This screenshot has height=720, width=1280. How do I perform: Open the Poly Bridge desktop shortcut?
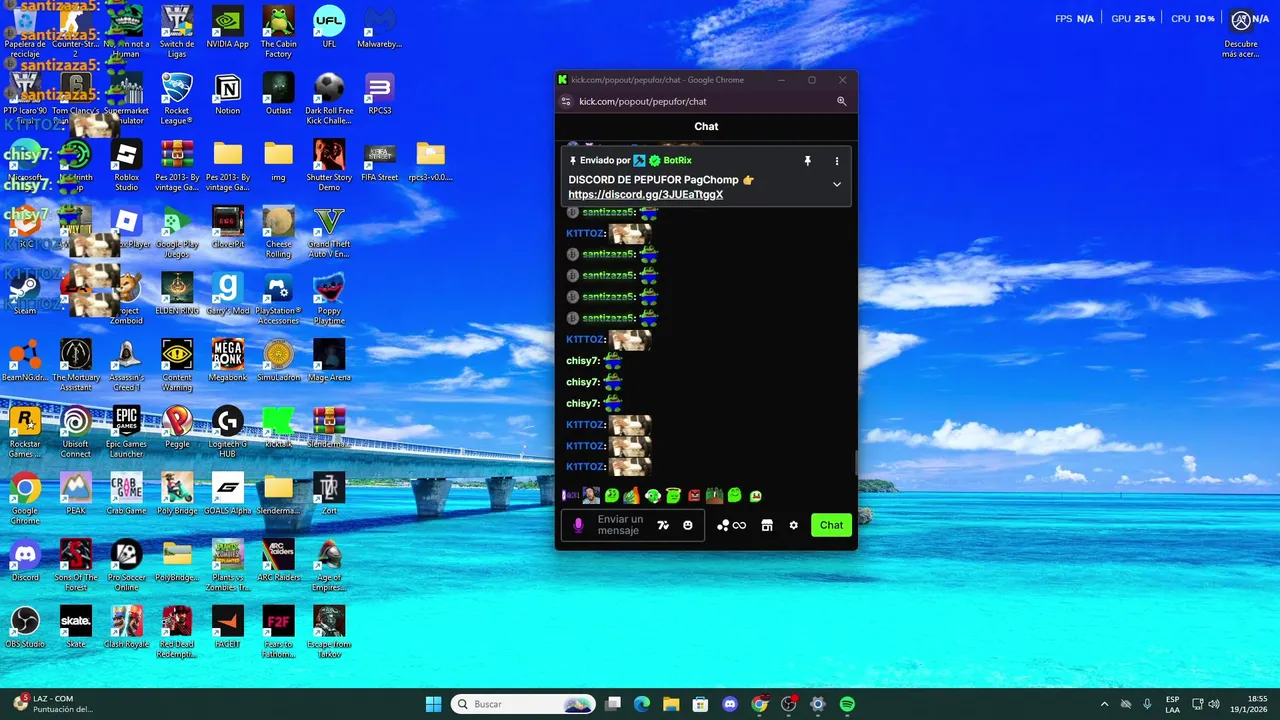[177, 493]
